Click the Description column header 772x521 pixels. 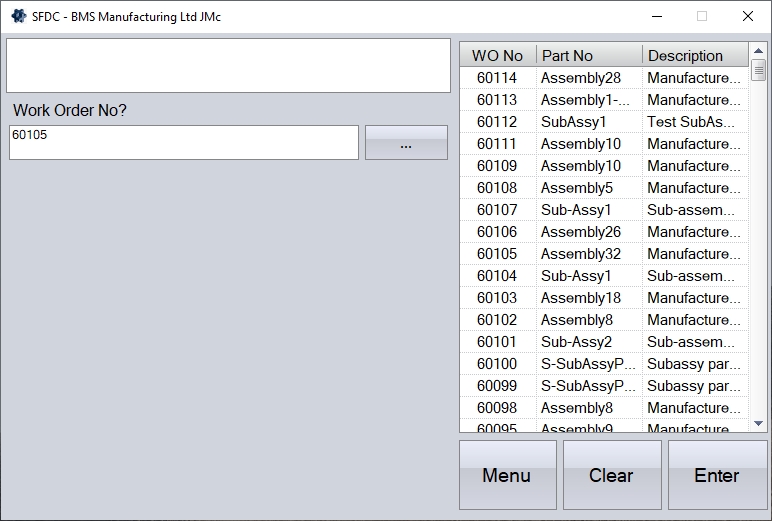click(695, 56)
